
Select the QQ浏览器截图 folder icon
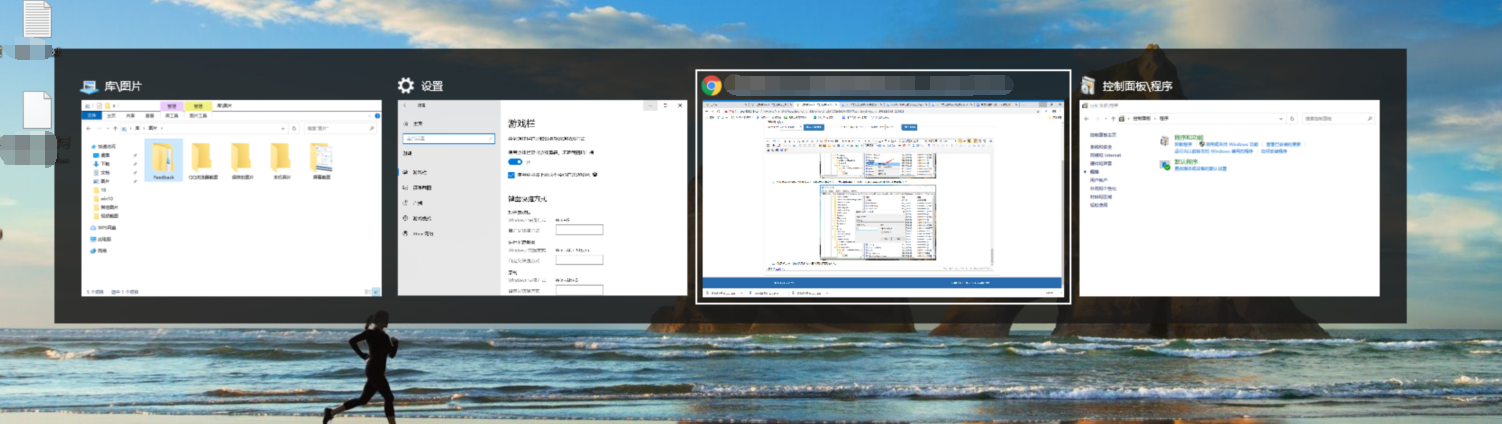coord(201,160)
